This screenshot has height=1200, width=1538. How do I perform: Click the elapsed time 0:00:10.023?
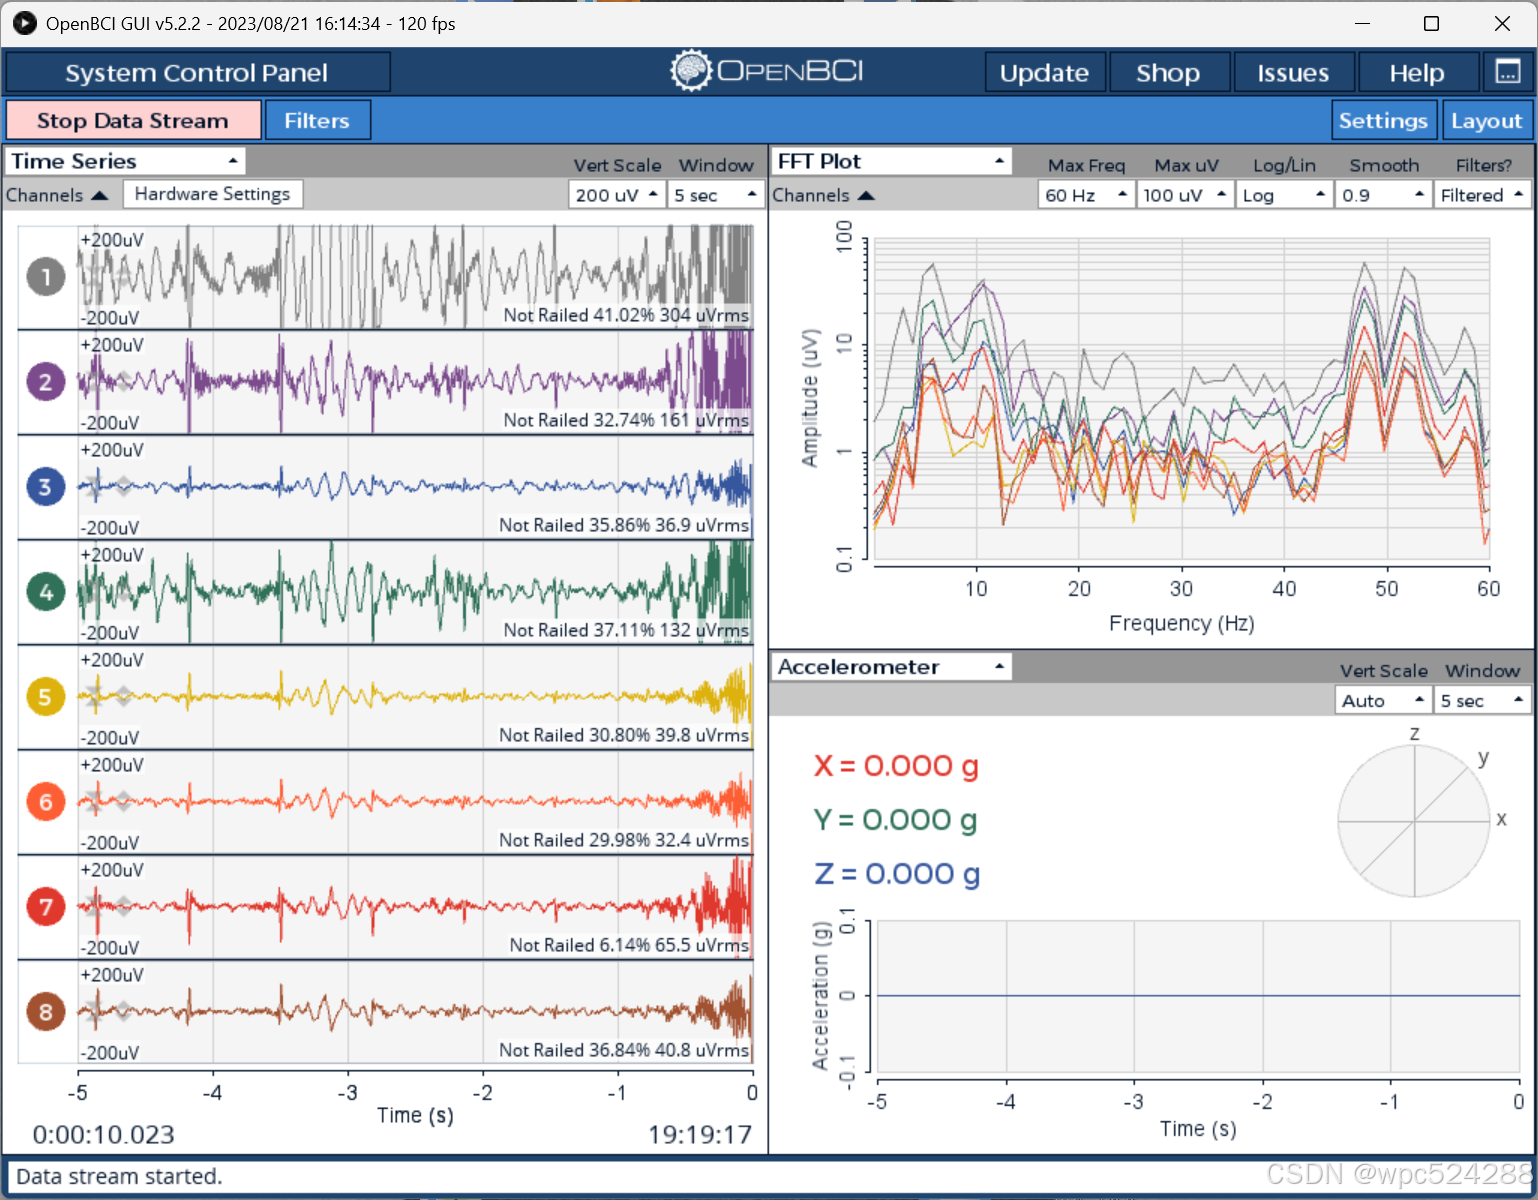tap(103, 1135)
